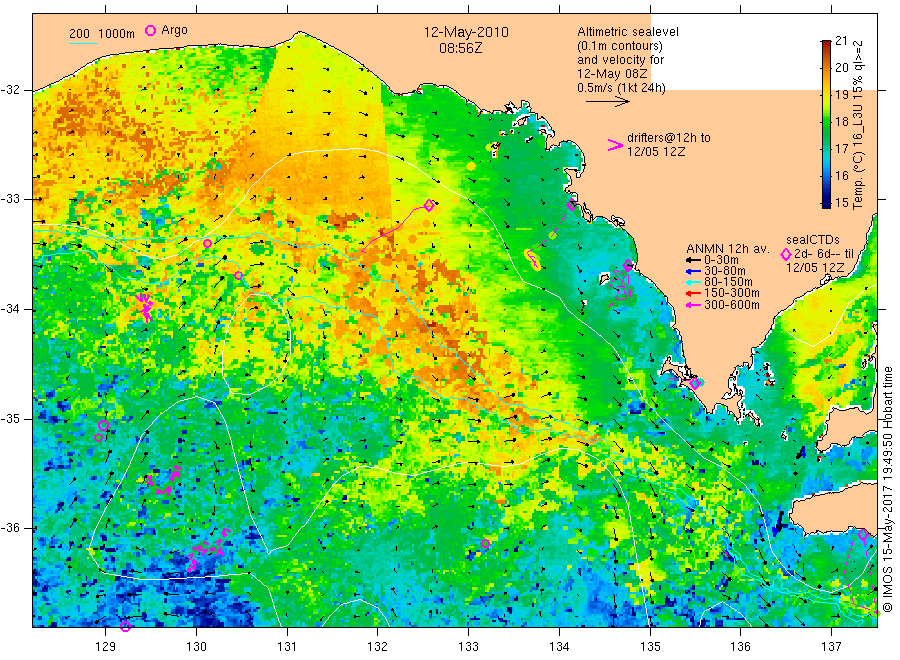This screenshot has height=660, width=900.
Task: Click the "Altimetric sealevel" caption text
Action: [628, 32]
